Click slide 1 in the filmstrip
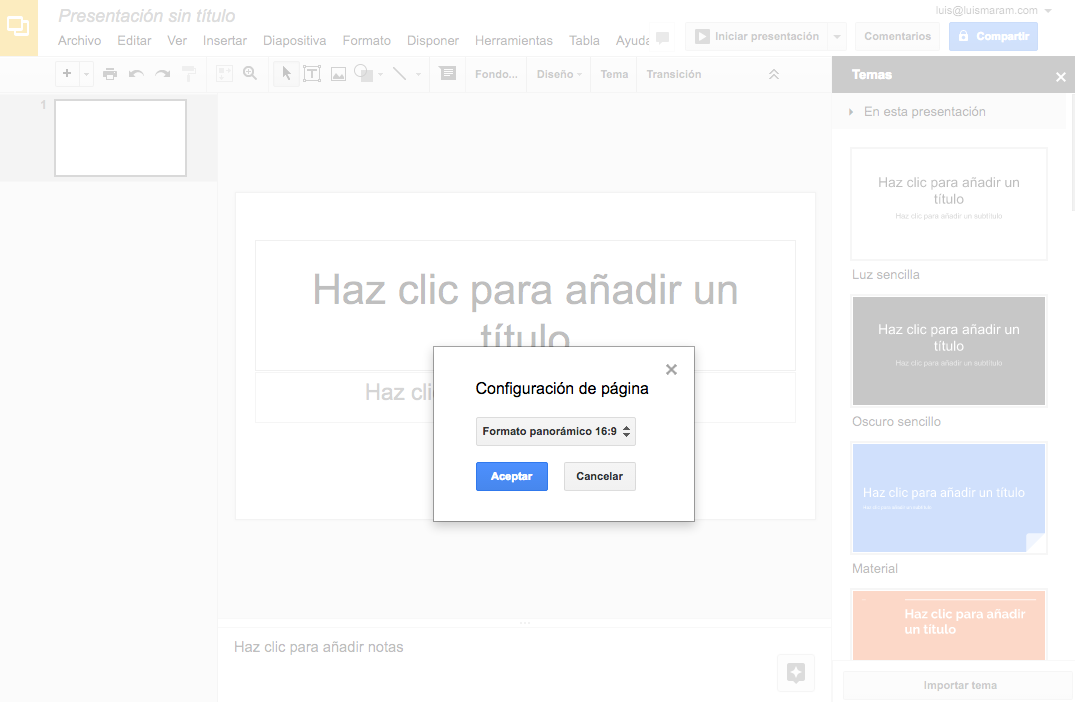This screenshot has width=1075, height=702. coord(120,137)
